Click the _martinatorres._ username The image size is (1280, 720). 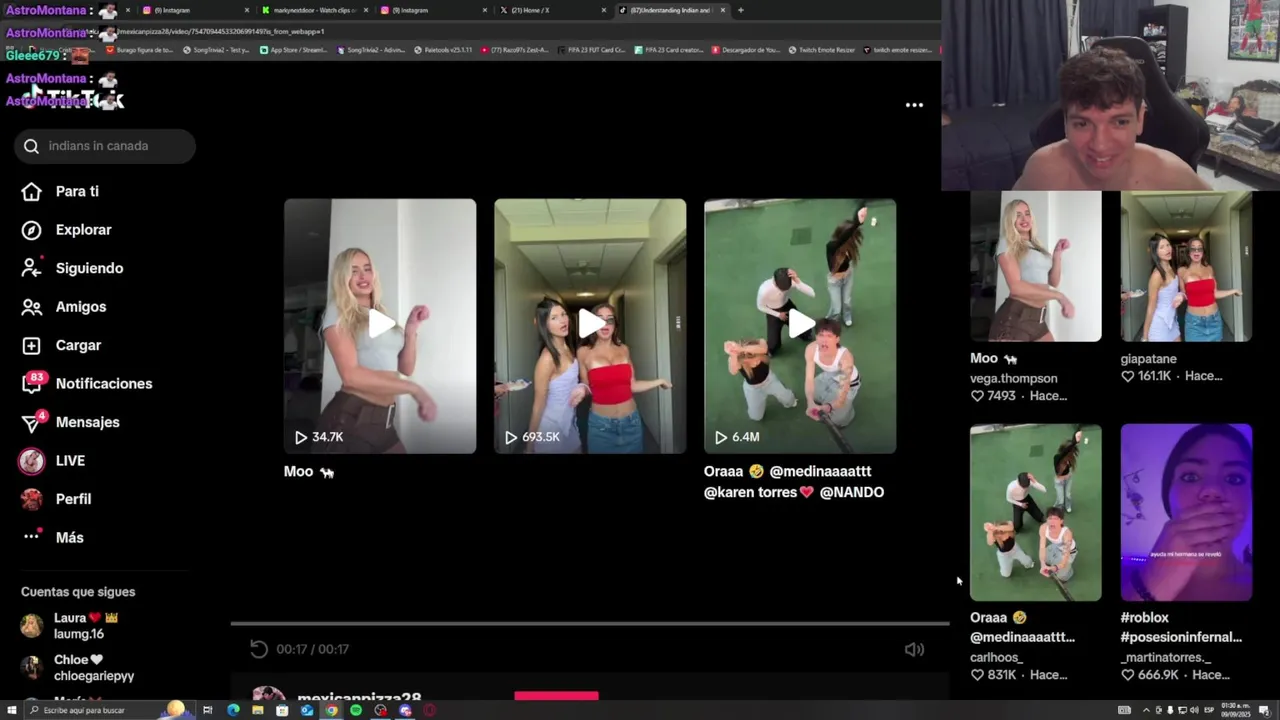click(1166, 657)
